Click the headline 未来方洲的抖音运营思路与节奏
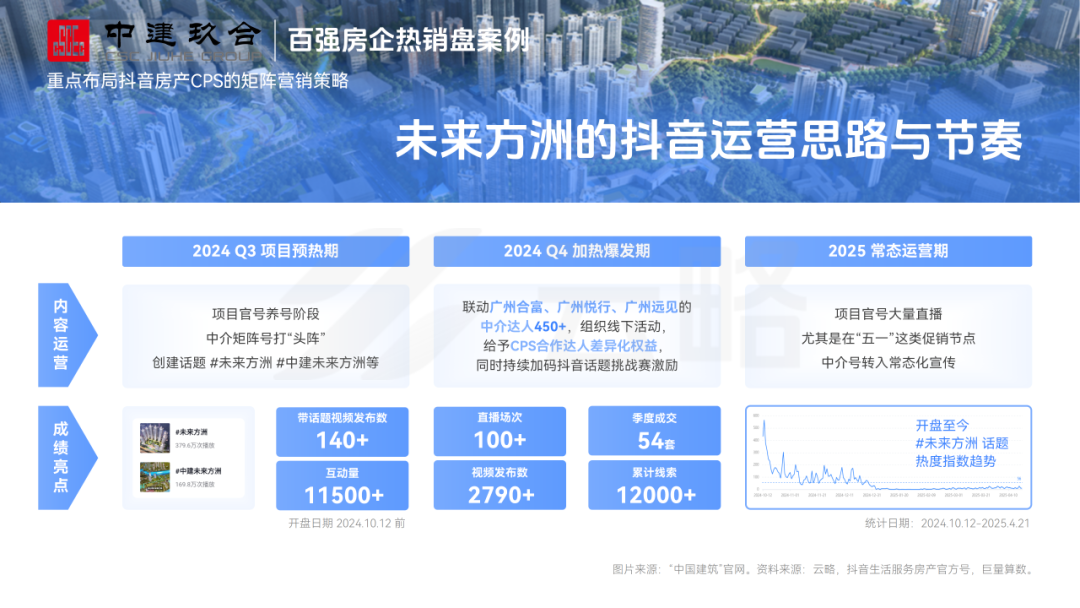 click(x=709, y=140)
